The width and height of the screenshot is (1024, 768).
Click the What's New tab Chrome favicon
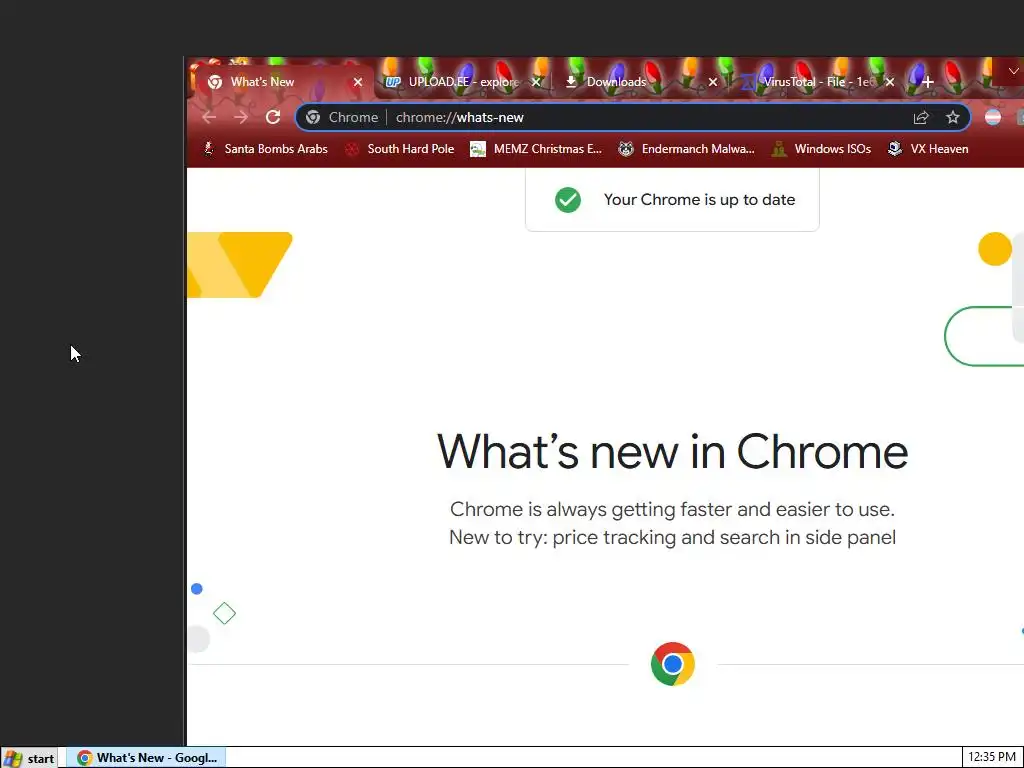[215, 82]
